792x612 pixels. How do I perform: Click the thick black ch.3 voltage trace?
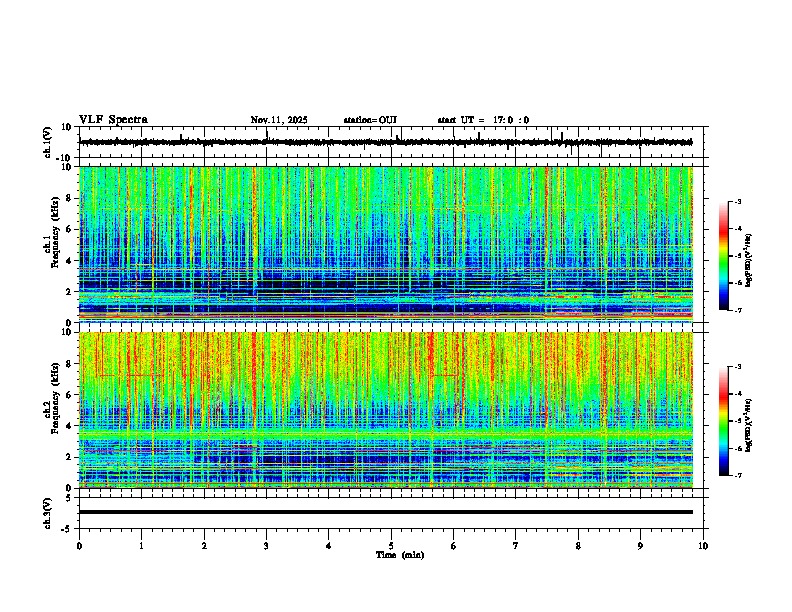pyautogui.click(x=386, y=512)
